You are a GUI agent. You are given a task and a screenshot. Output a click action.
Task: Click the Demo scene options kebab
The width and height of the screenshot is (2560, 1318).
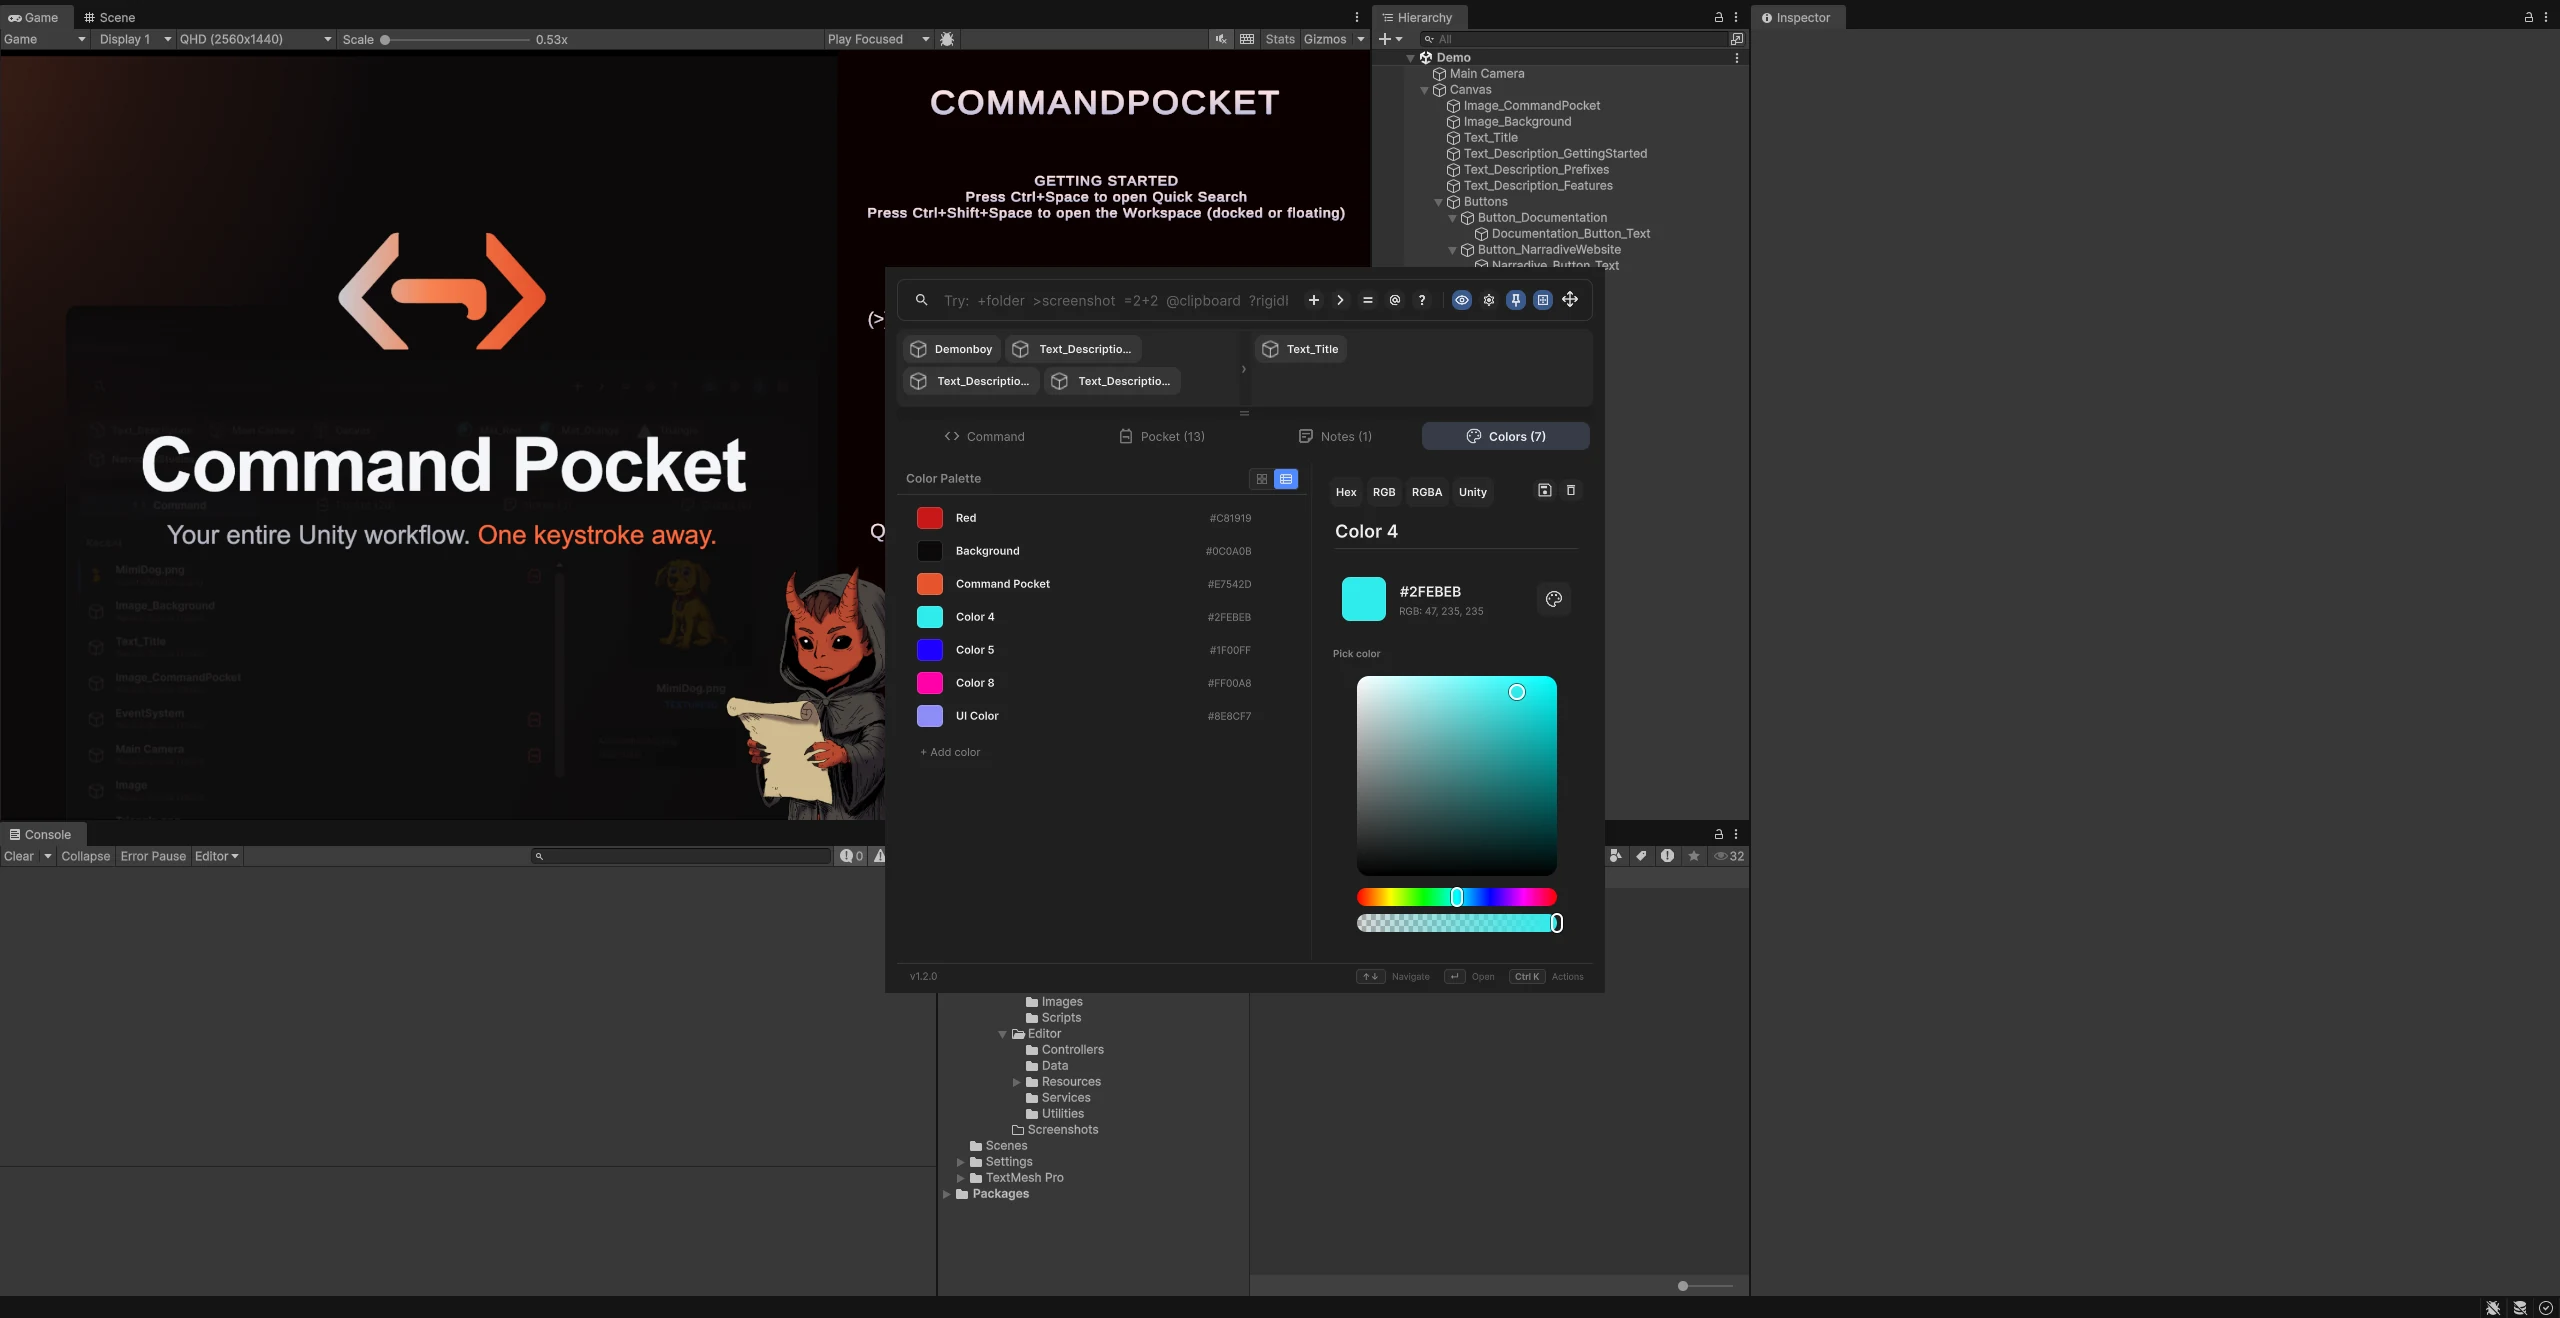1736,58
